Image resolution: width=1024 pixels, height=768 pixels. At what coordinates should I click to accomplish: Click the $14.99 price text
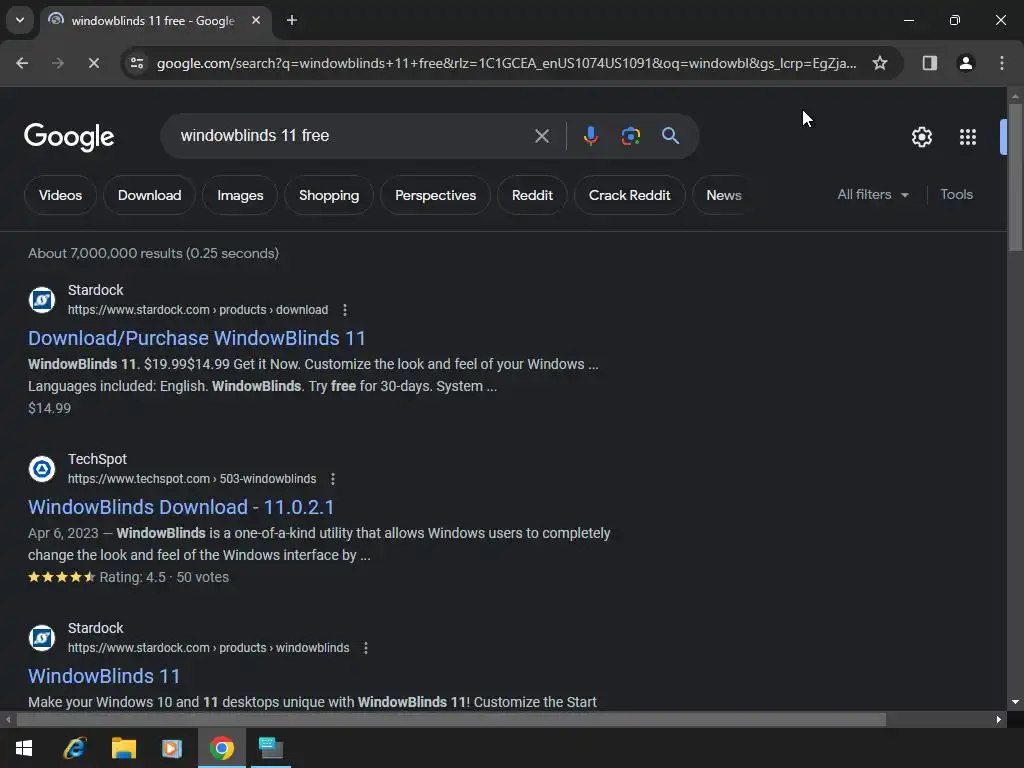pyautogui.click(x=50, y=408)
